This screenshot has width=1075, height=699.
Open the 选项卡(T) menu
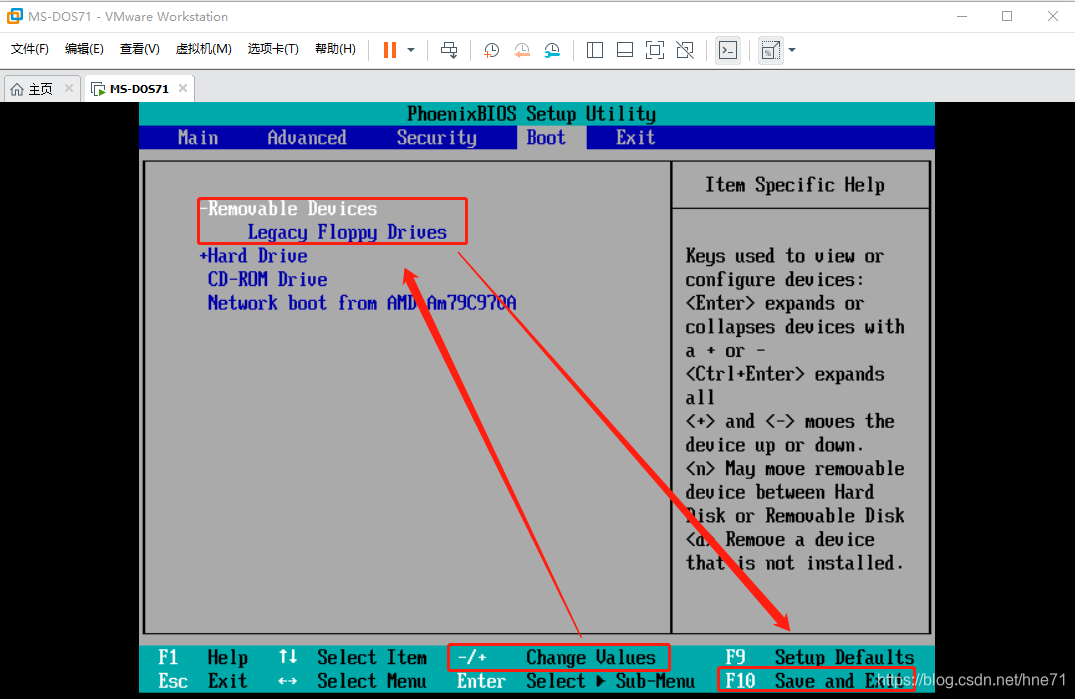(x=273, y=49)
